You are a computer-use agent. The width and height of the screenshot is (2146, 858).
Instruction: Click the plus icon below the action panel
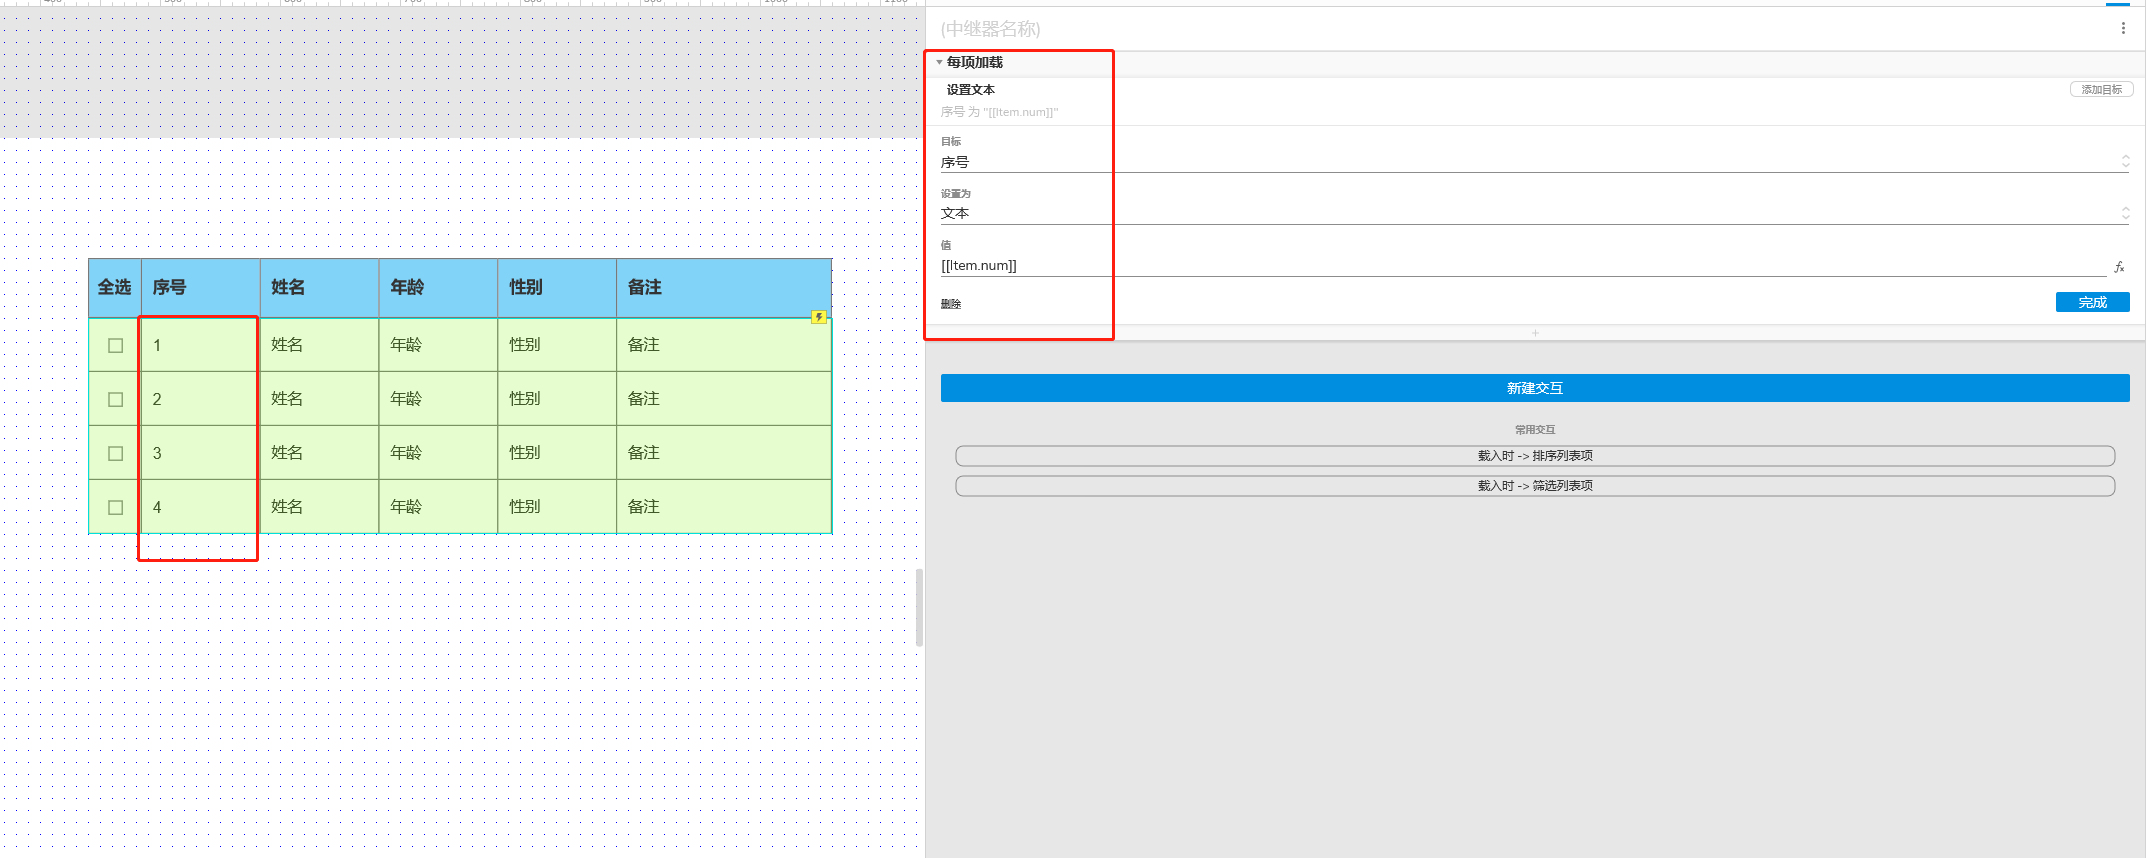tap(1535, 333)
